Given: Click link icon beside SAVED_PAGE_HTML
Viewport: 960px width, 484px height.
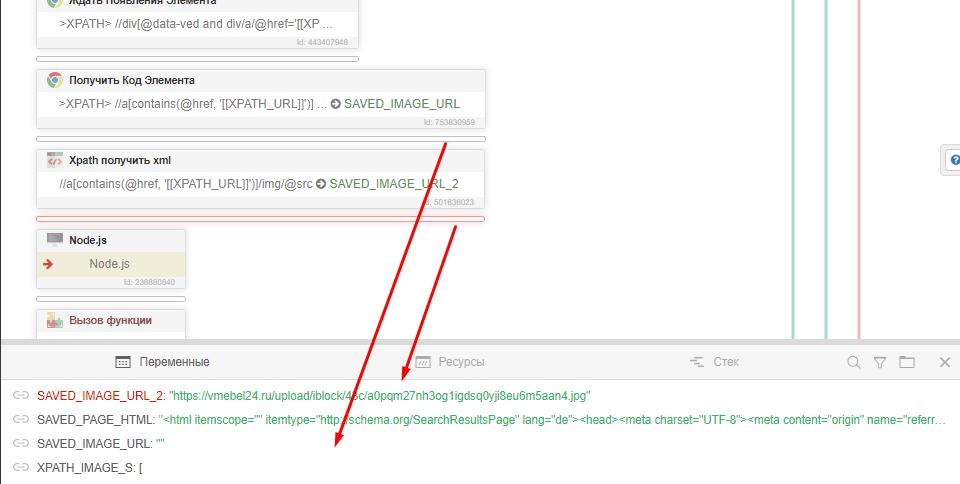Looking at the screenshot, I should pos(20,419).
